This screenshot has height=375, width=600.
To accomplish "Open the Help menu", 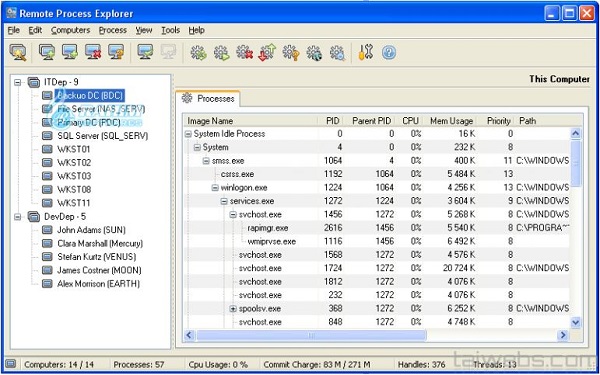I will 196,30.
